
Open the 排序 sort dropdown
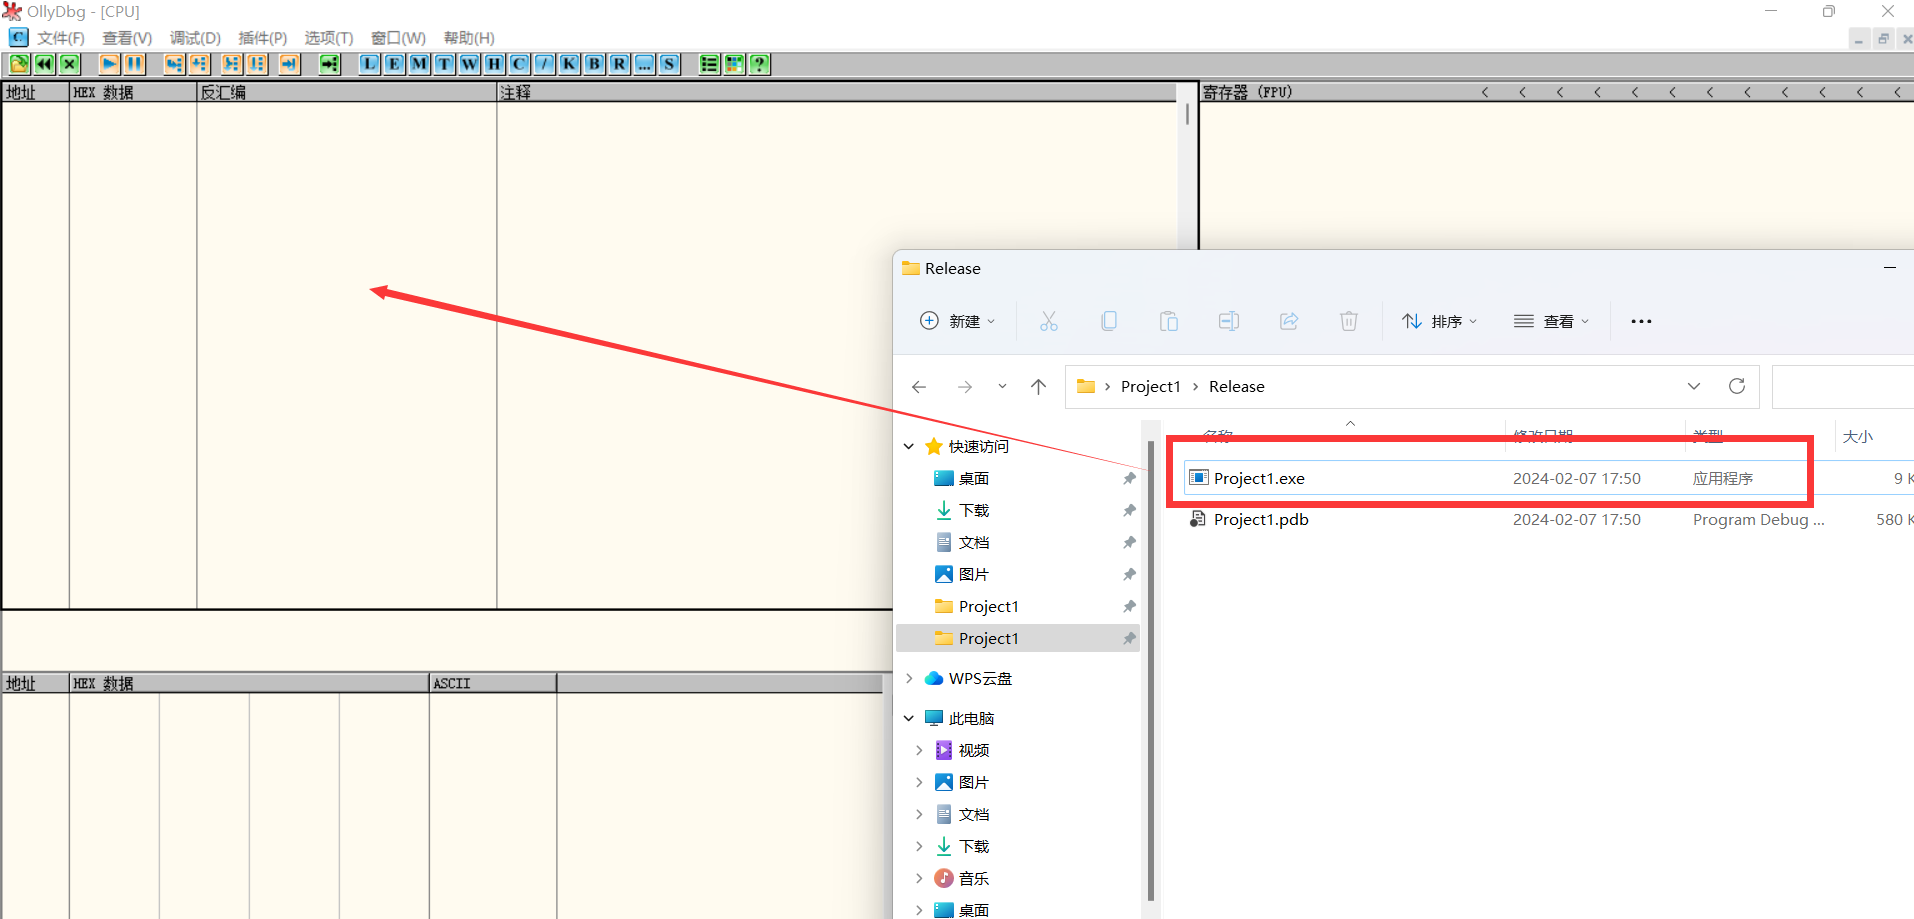pyautogui.click(x=1439, y=321)
